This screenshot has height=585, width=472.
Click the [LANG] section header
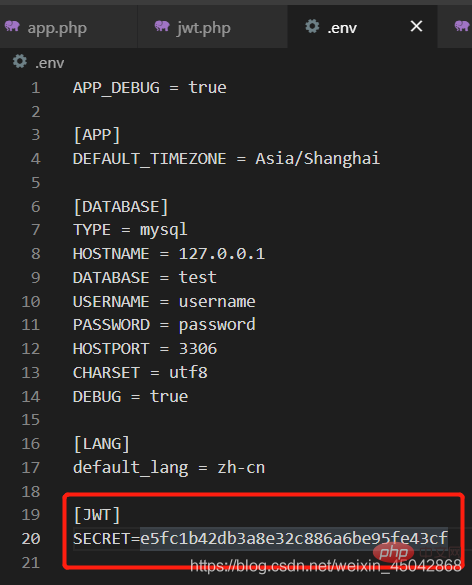click(101, 444)
